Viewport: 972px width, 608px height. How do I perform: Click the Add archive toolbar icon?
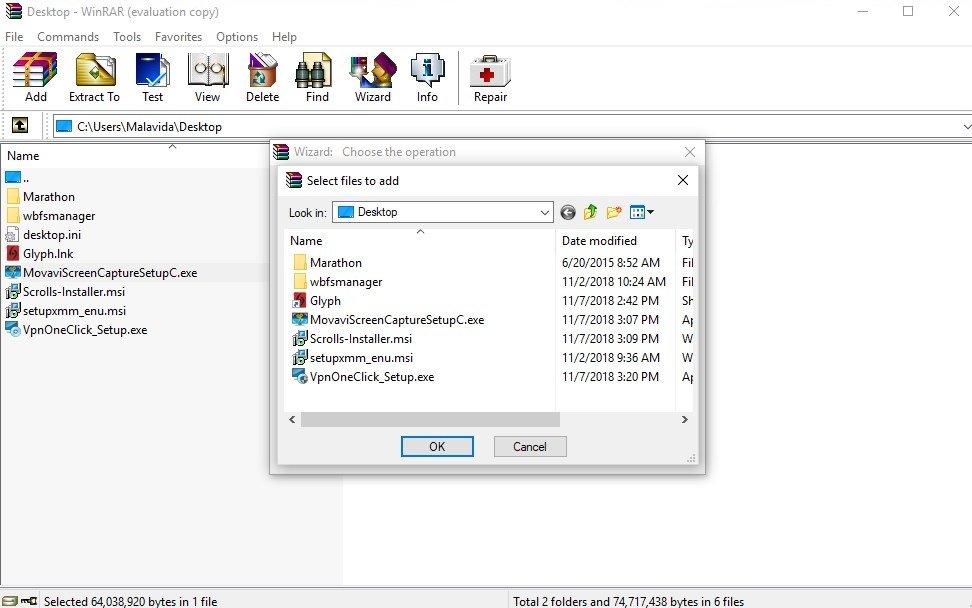(x=35, y=69)
